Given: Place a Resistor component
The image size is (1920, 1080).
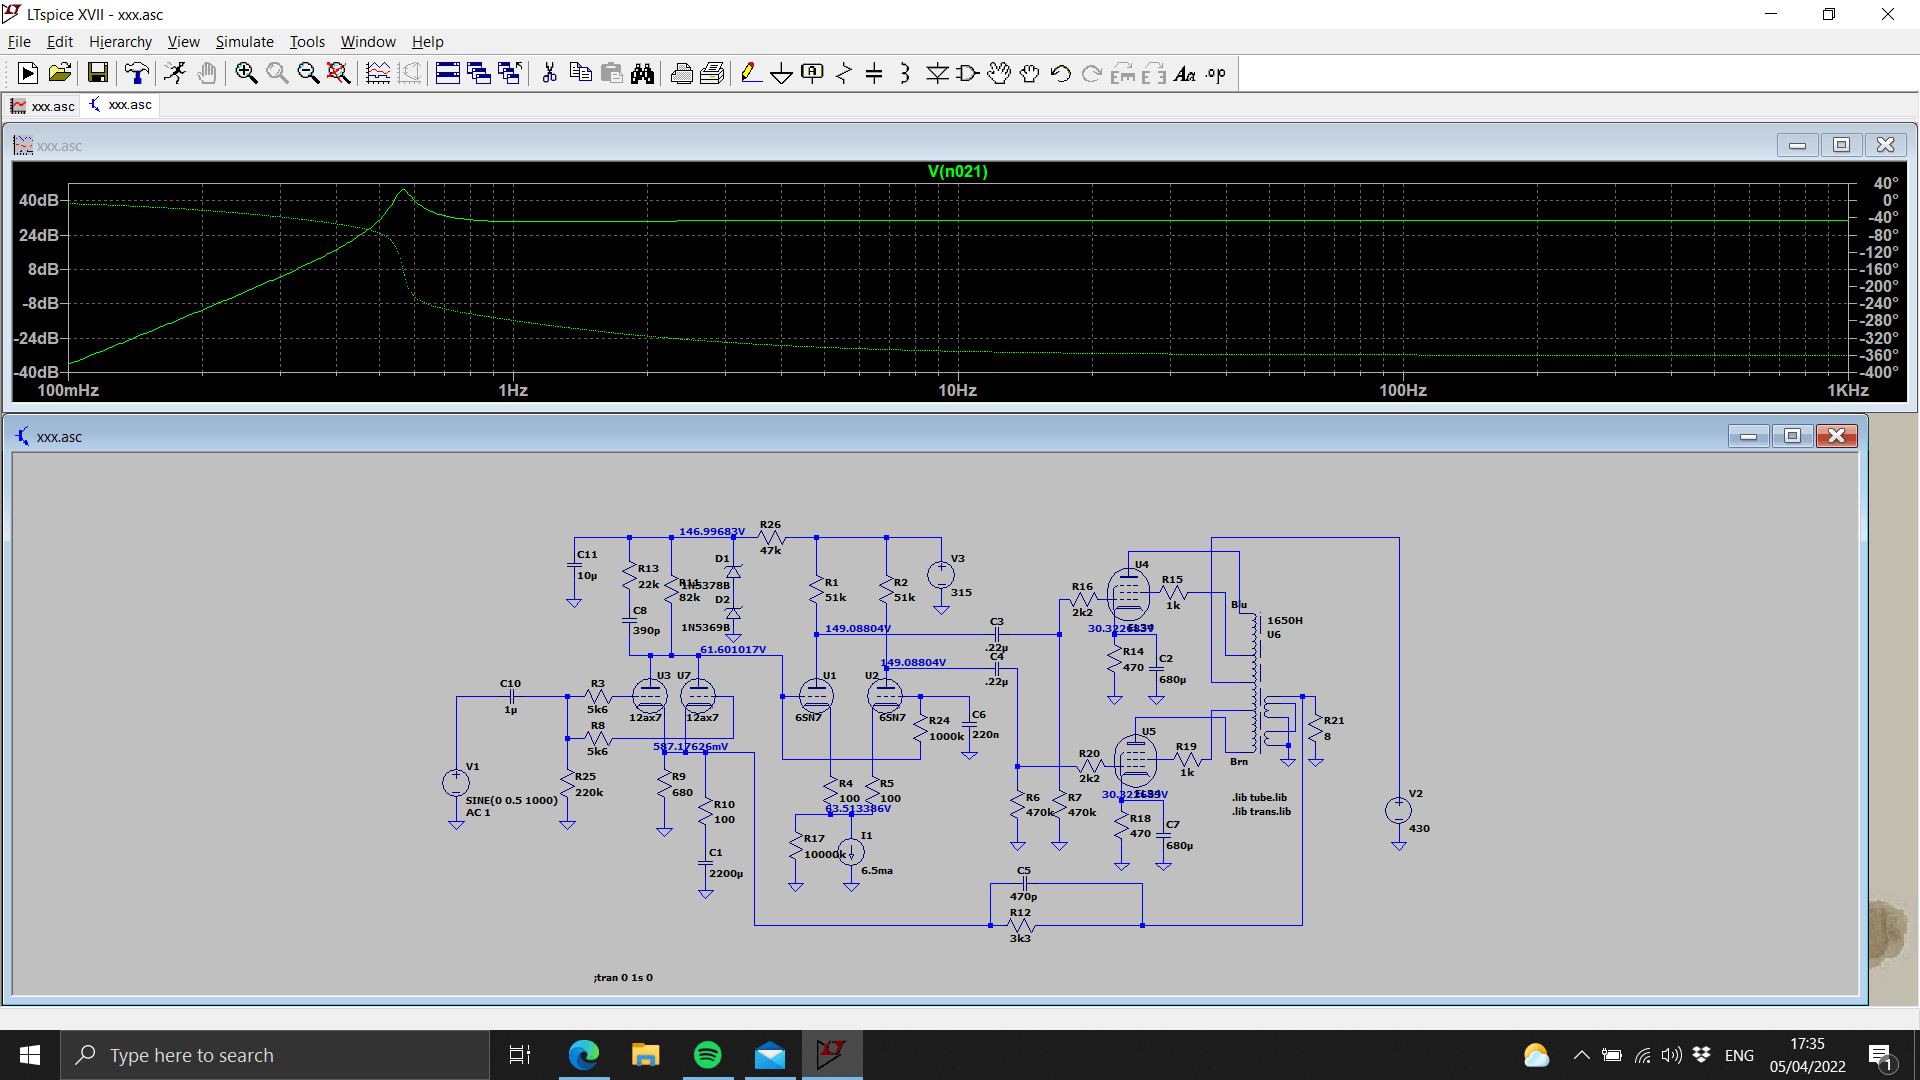Looking at the screenshot, I should coord(844,73).
